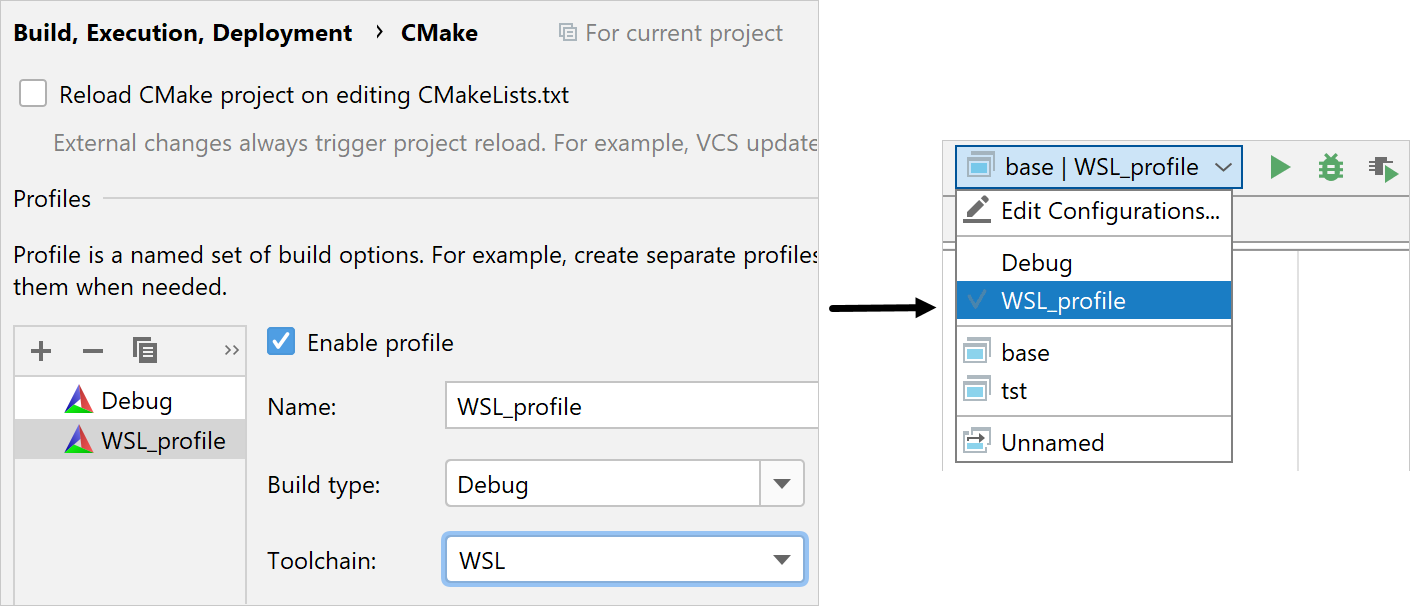Open the profiler run action
This screenshot has width=1411, height=606.
point(1383,167)
